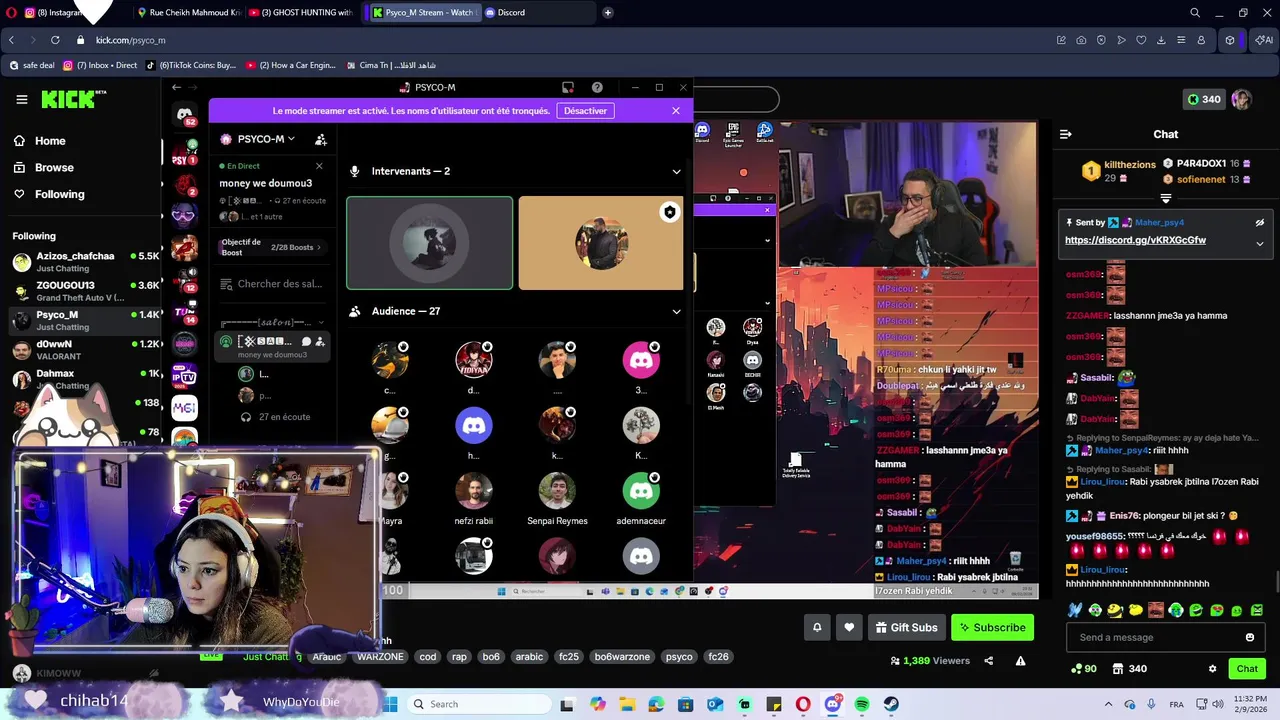Click the Kick coins balance 340 in header

click(1203, 99)
